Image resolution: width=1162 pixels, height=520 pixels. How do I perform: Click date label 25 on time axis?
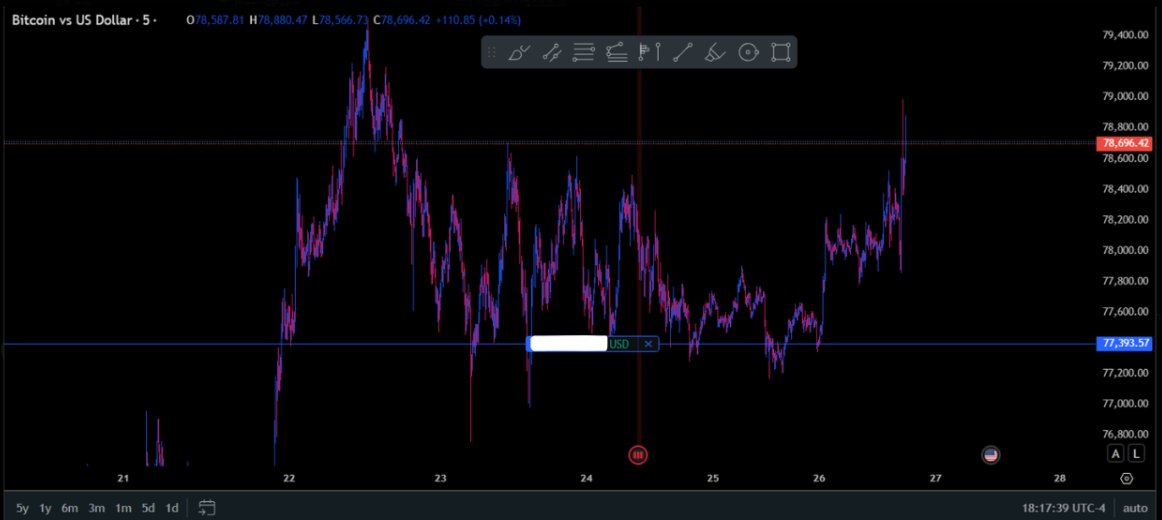(713, 479)
